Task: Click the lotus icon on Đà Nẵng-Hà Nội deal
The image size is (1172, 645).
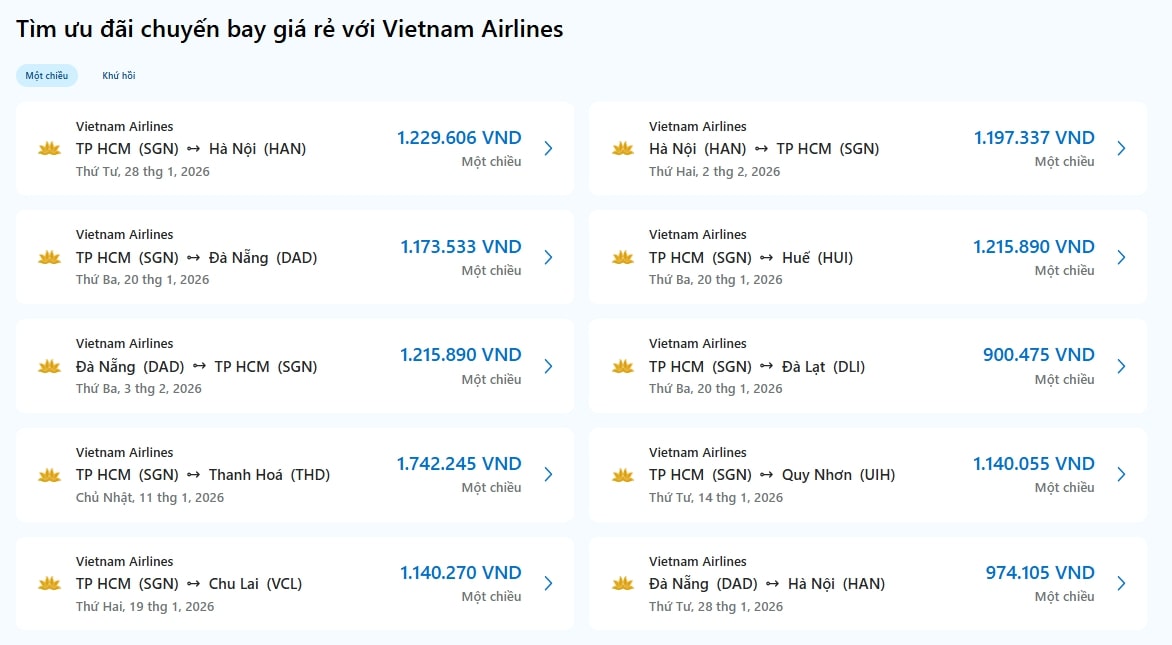Action: (x=622, y=584)
